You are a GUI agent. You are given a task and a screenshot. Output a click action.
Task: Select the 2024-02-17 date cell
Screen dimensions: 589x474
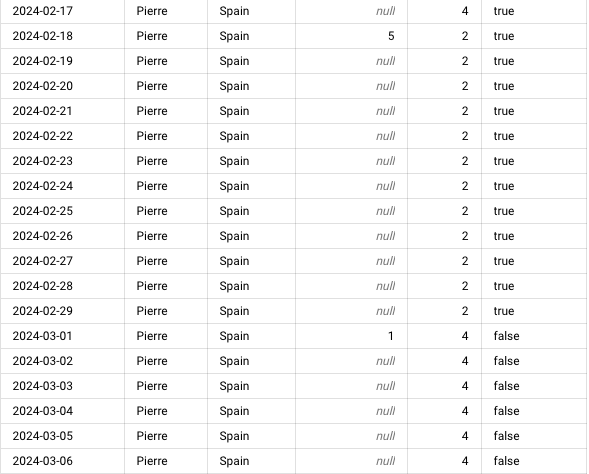pos(63,11)
